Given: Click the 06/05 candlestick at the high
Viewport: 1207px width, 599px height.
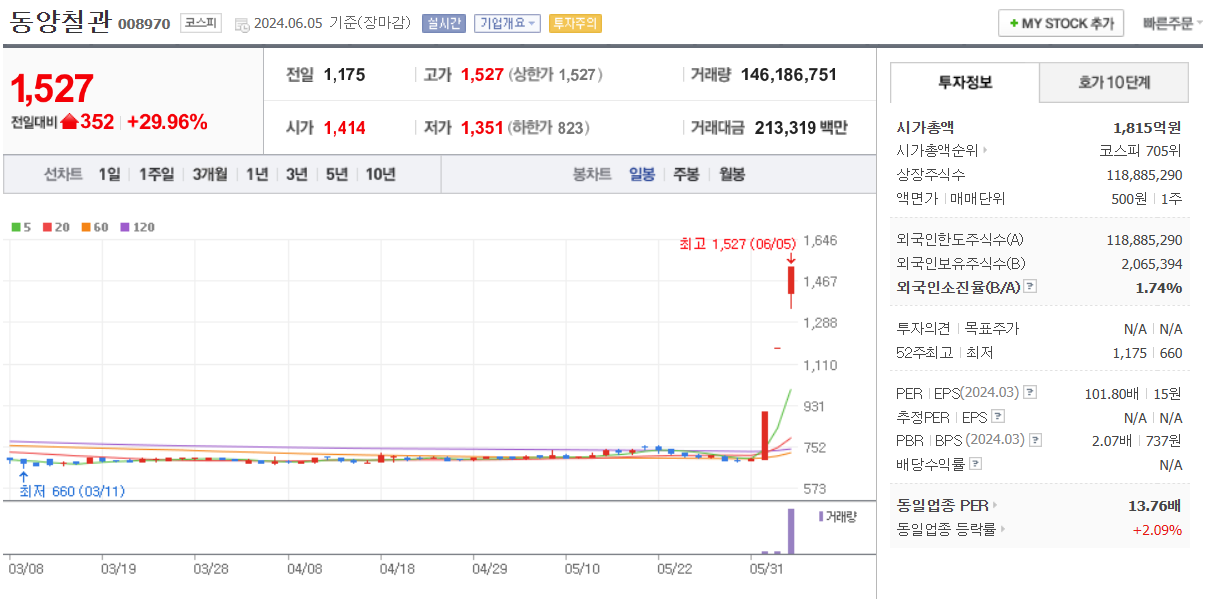Looking at the screenshot, I should 790,281.
